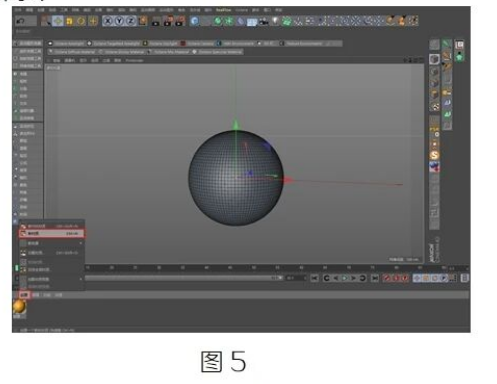497x384 pixels.
Task: Click the timeline layout icon at far right
Action: tap(465, 278)
